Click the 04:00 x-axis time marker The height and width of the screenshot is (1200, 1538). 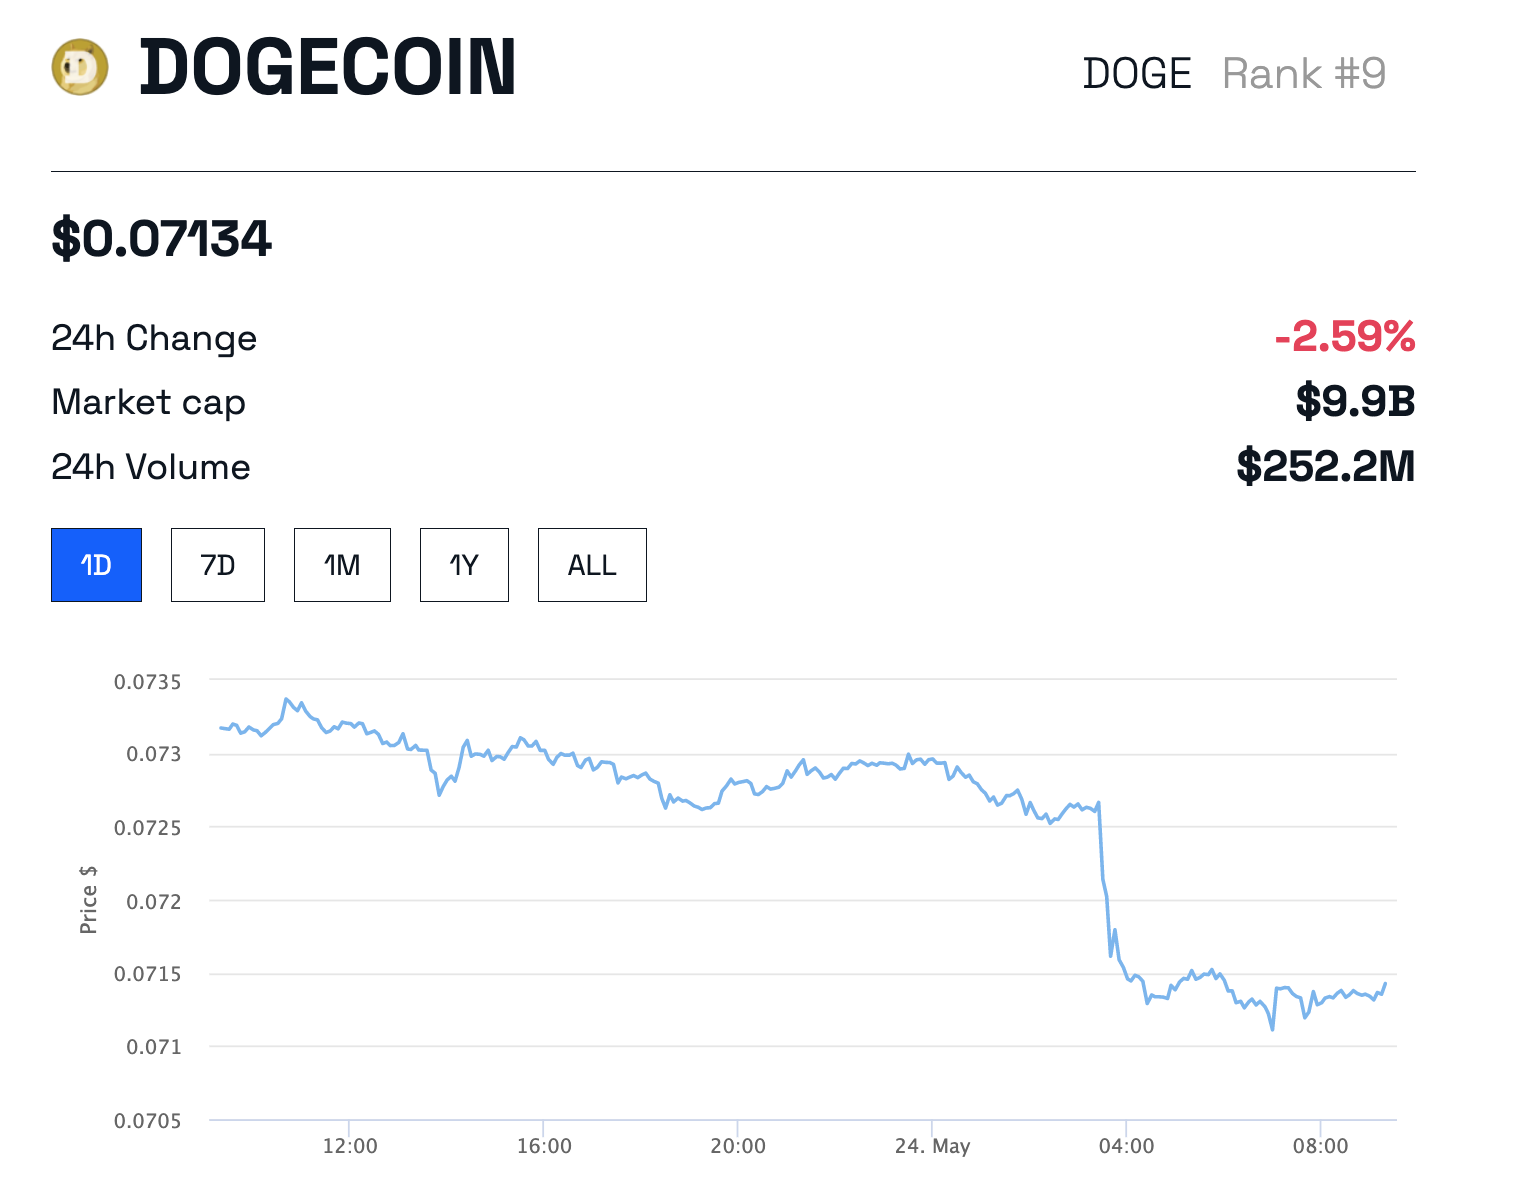pos(1126,1146)
